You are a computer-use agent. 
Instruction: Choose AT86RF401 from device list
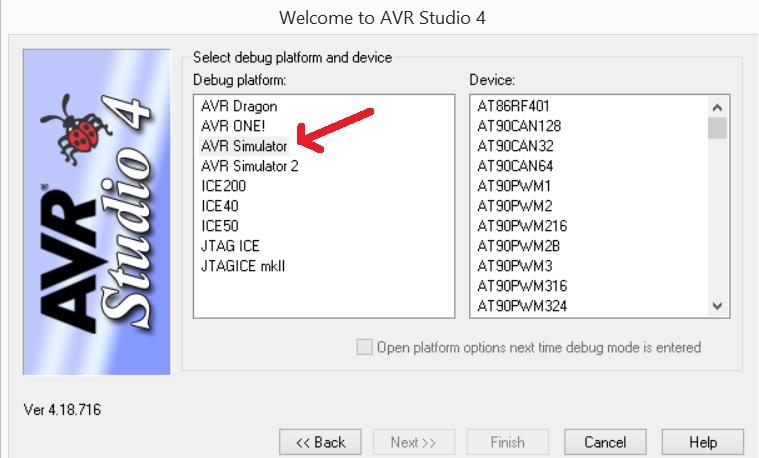(x=513, y=106)
